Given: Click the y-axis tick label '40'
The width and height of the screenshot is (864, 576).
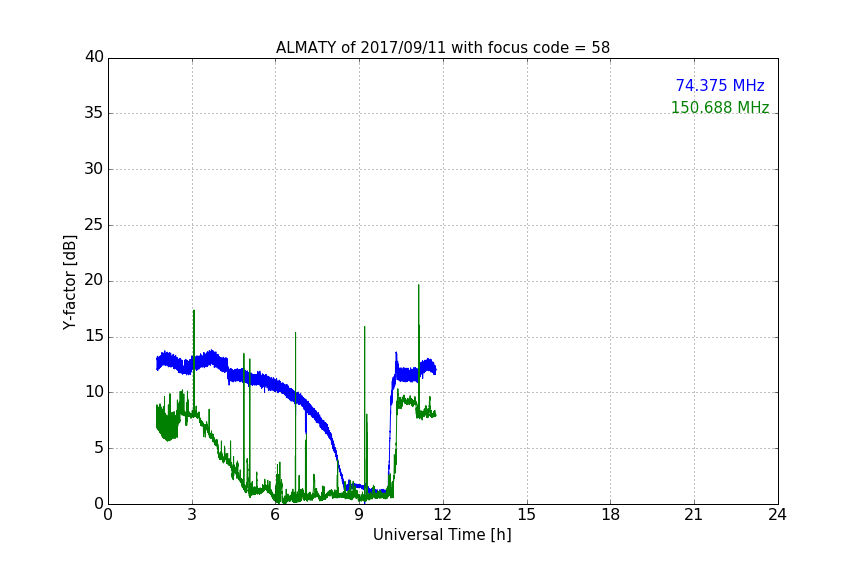Looking at the screenshot, I should pyautogui.click(x=94, y=57).
